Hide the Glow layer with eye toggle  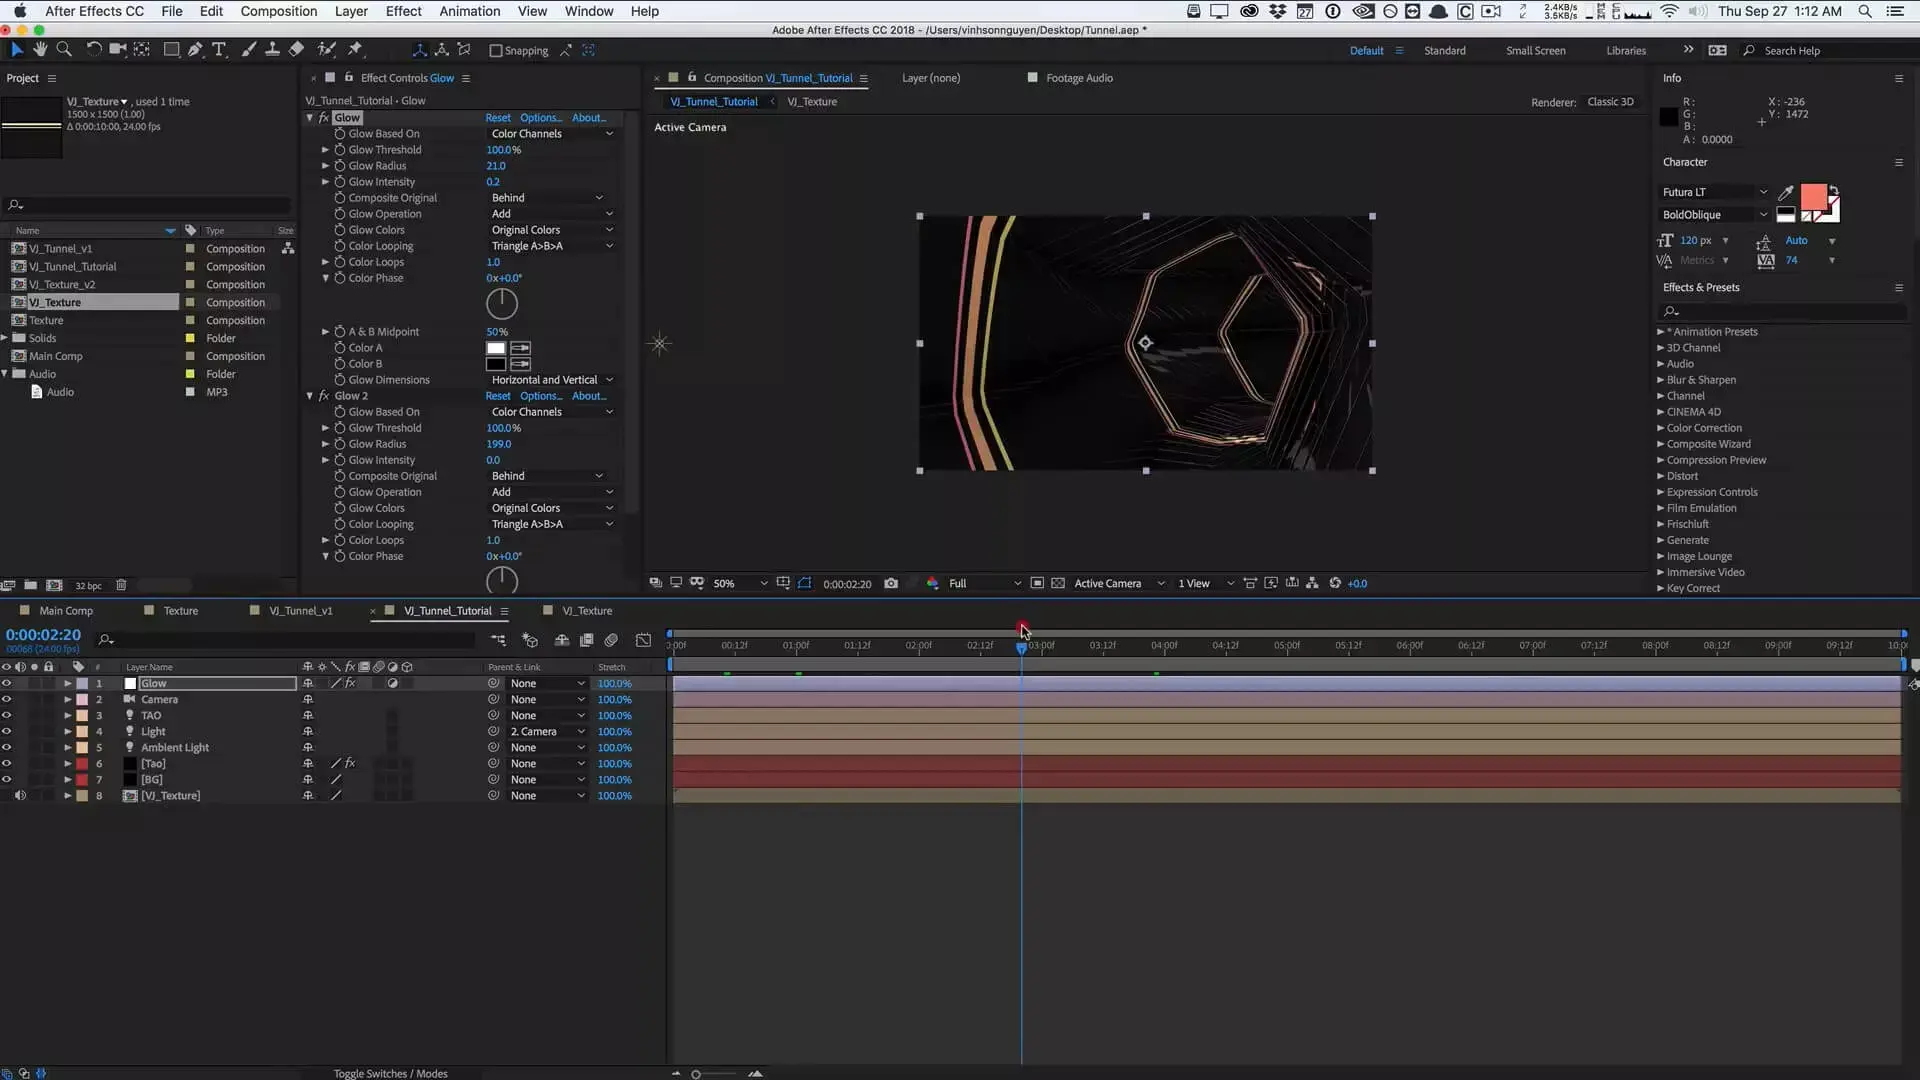[6, 684]
